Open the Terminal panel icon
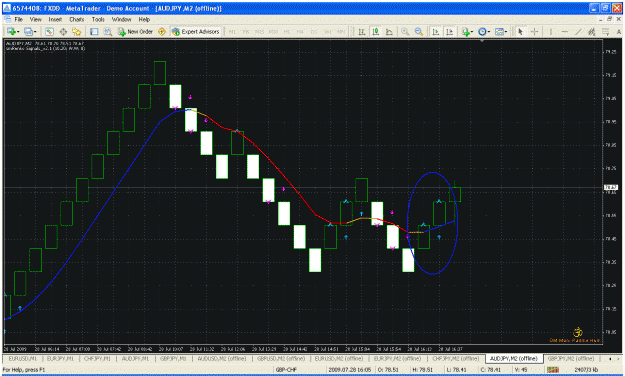Screen dimensions: 625x376 click(x=94, y=31)
